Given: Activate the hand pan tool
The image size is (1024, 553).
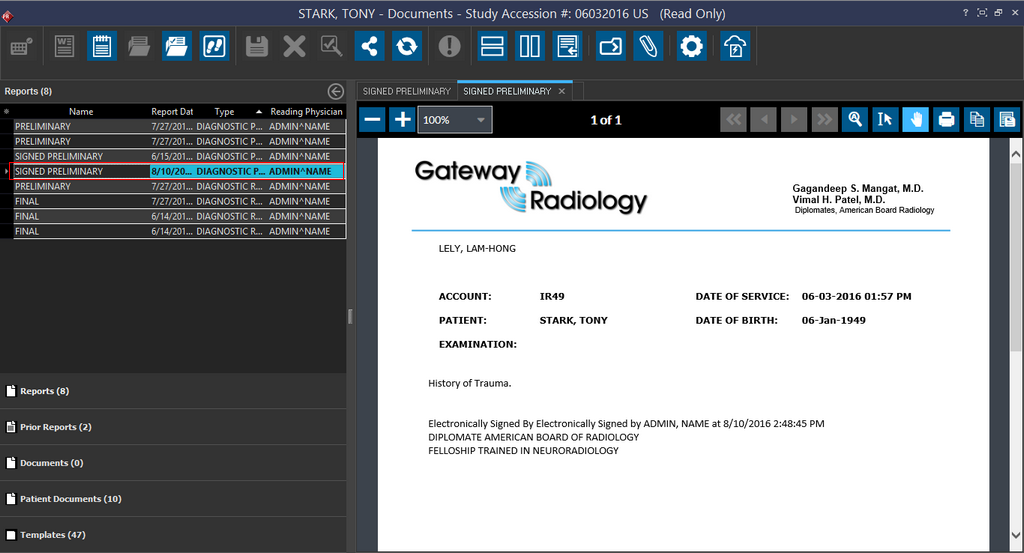Looking at the screenshot, I should pyautogui.click(x=915, y=120).
